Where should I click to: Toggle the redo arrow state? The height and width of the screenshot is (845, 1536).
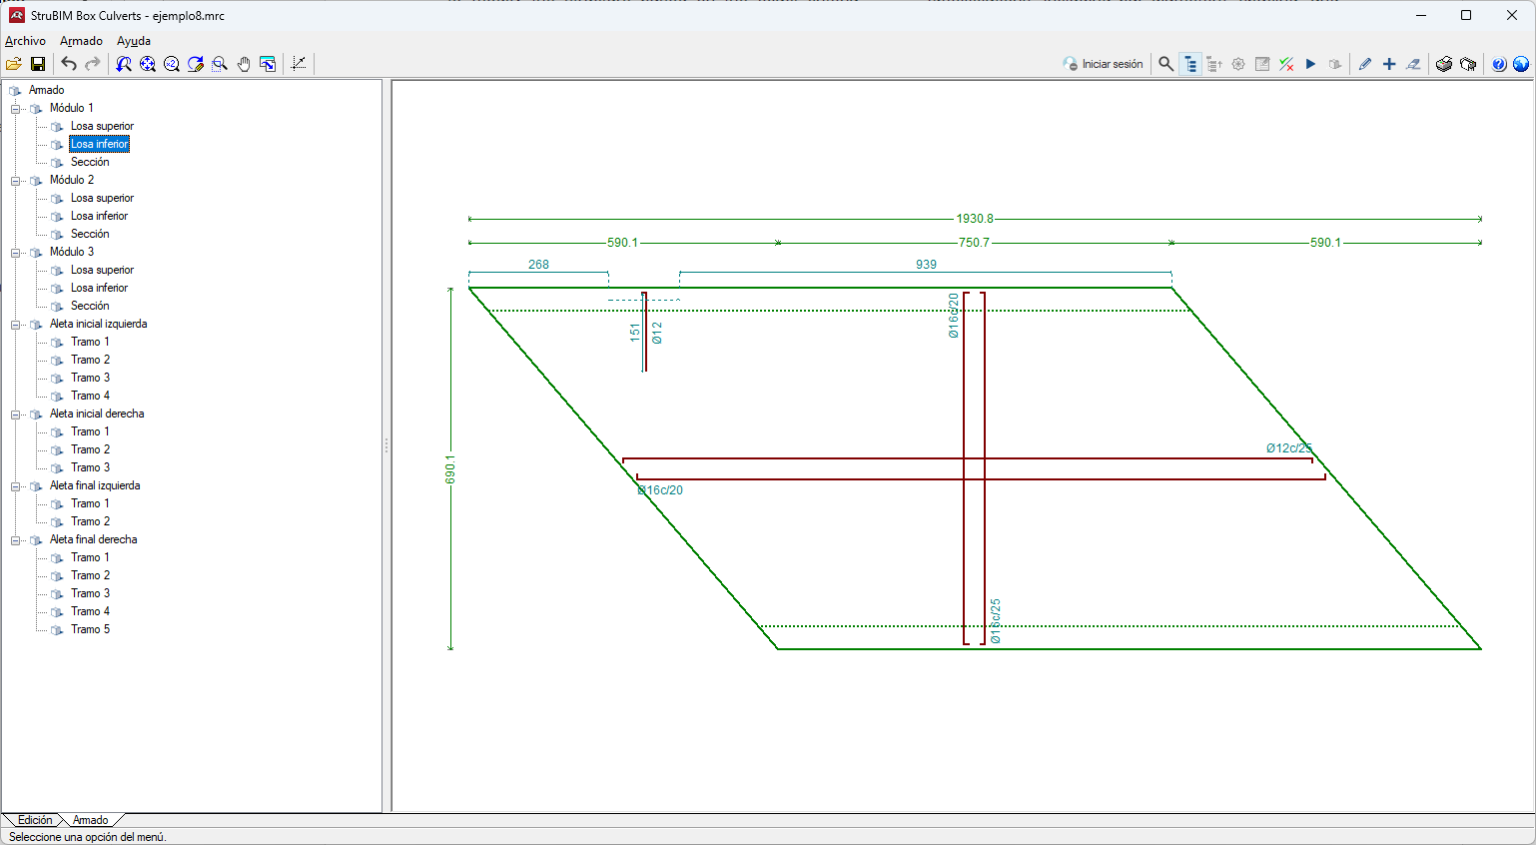tap(92, 63)
